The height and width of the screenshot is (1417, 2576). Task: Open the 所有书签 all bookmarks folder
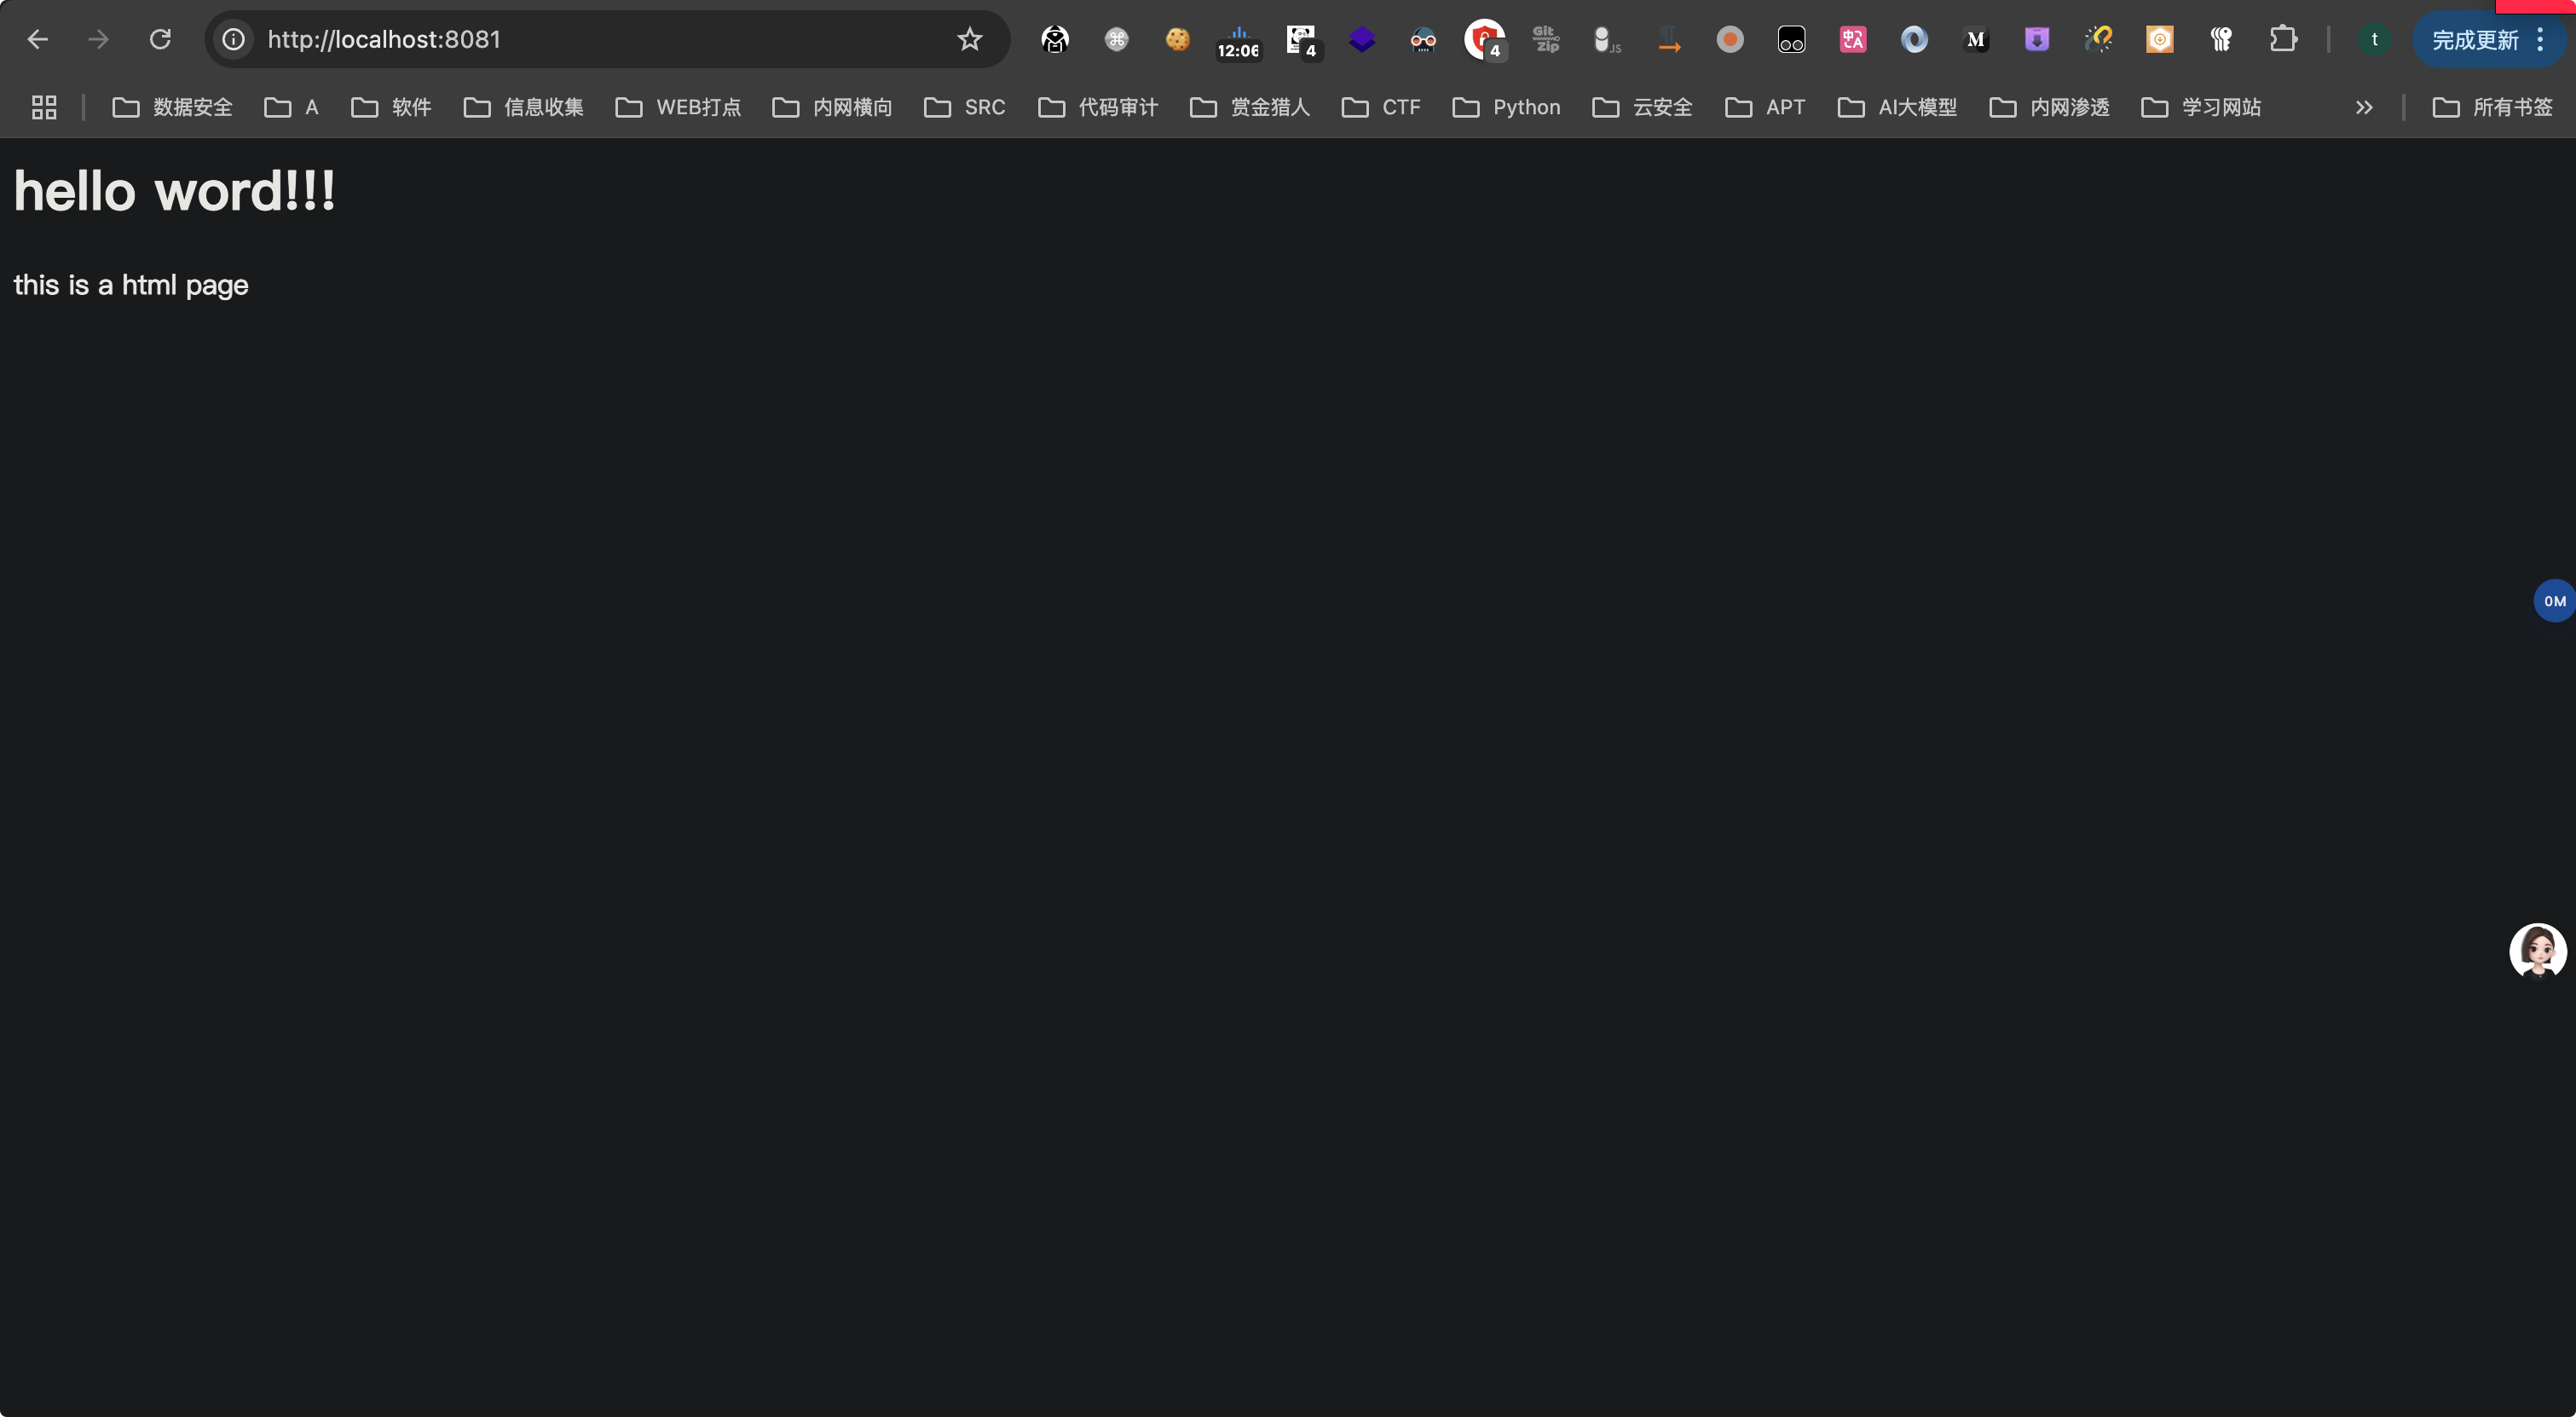[2492, 107]
